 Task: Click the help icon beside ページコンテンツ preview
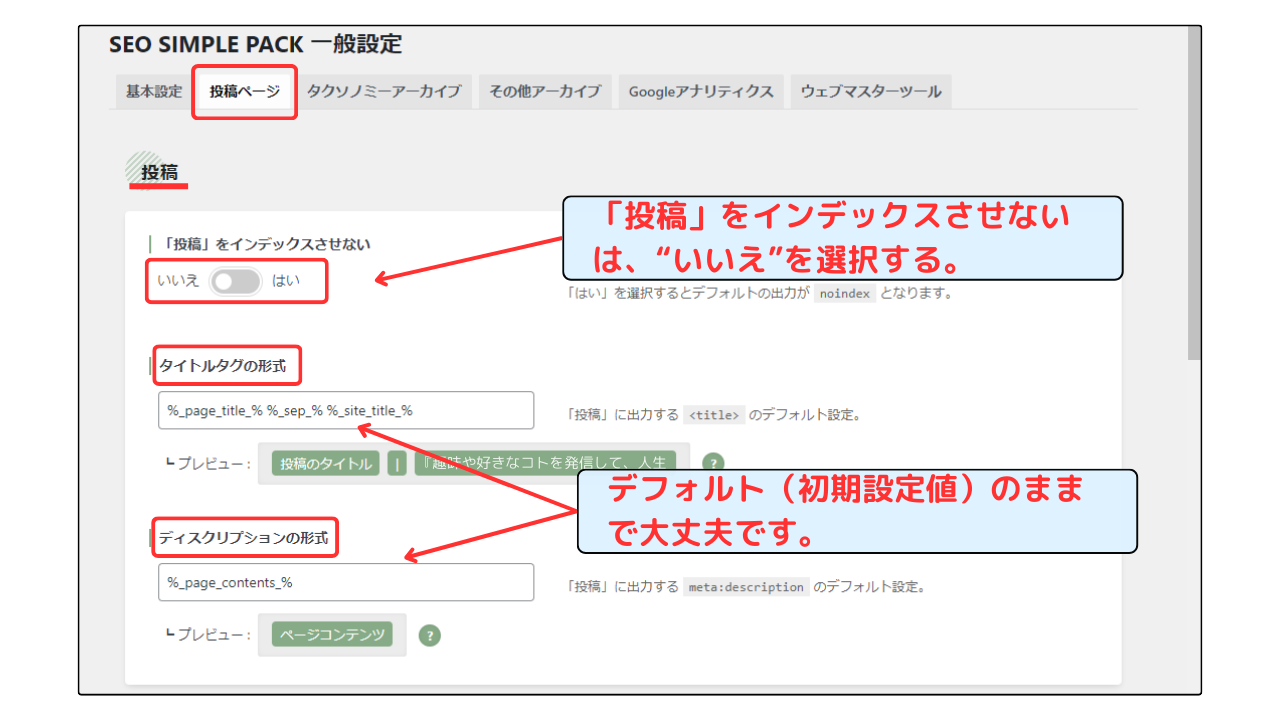pos(429,635)
